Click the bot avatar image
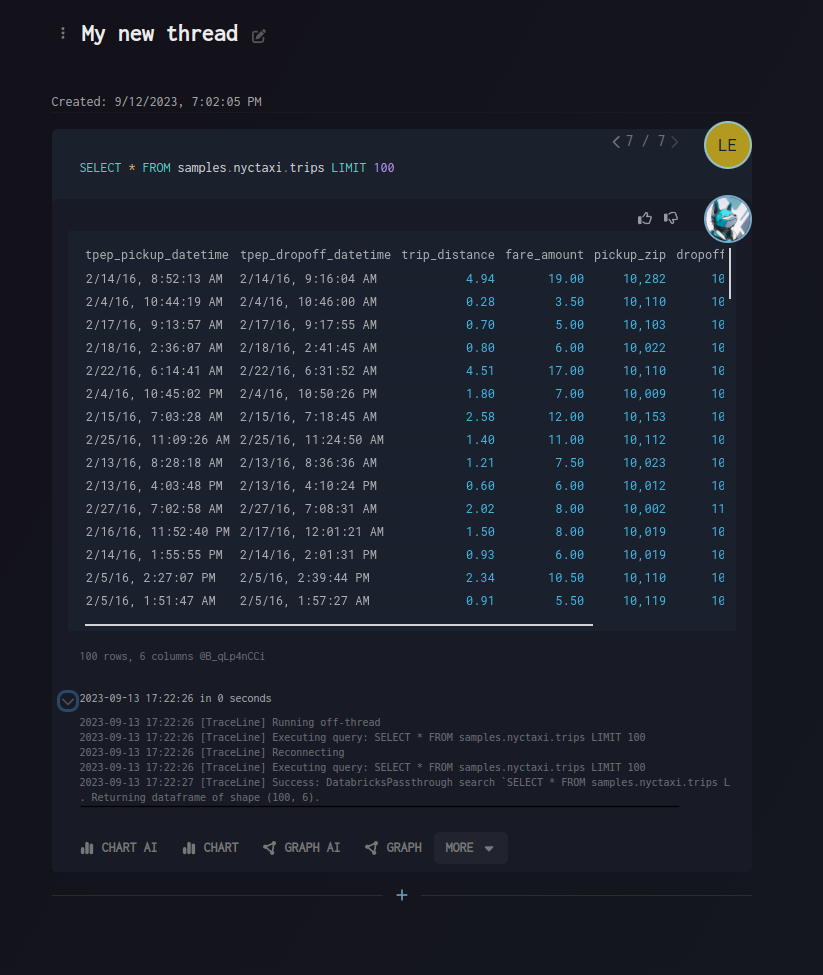Image resolution: width=823 pixels, height=975 pixels. point(727,218)
